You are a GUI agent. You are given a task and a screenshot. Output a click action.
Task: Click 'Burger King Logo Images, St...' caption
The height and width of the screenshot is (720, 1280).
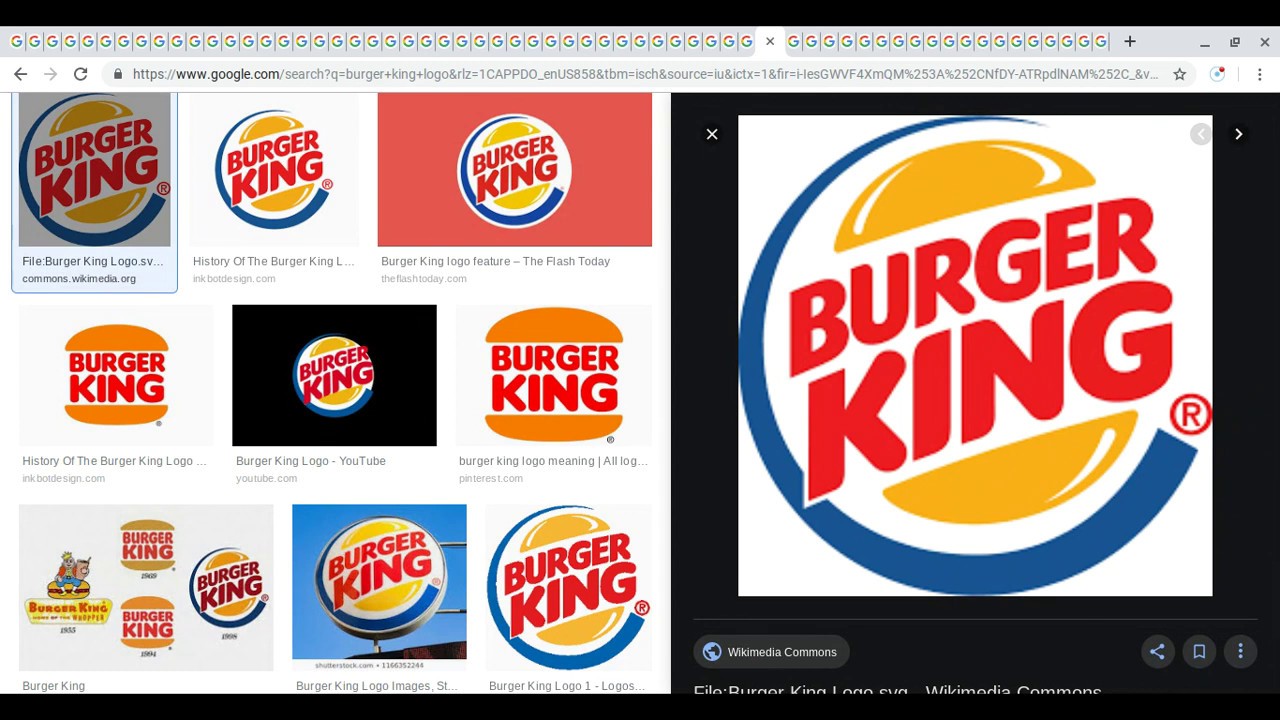coord(377,686)
